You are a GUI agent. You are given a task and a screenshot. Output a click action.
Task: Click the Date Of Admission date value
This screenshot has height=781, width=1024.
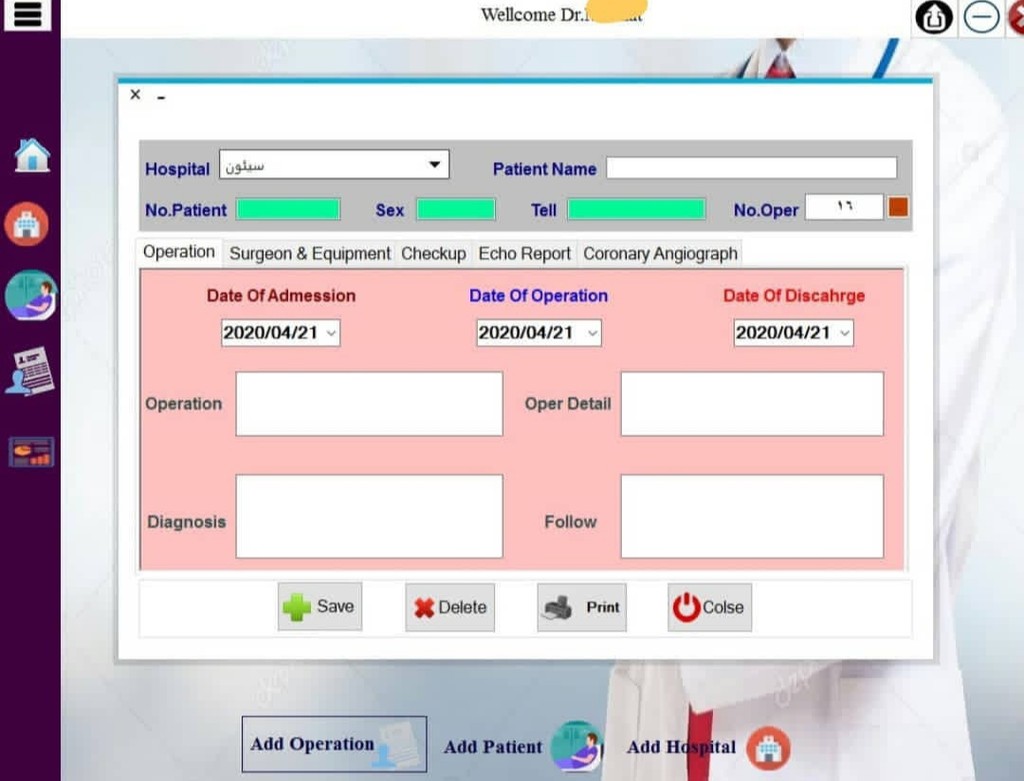(x=270, y=333)
